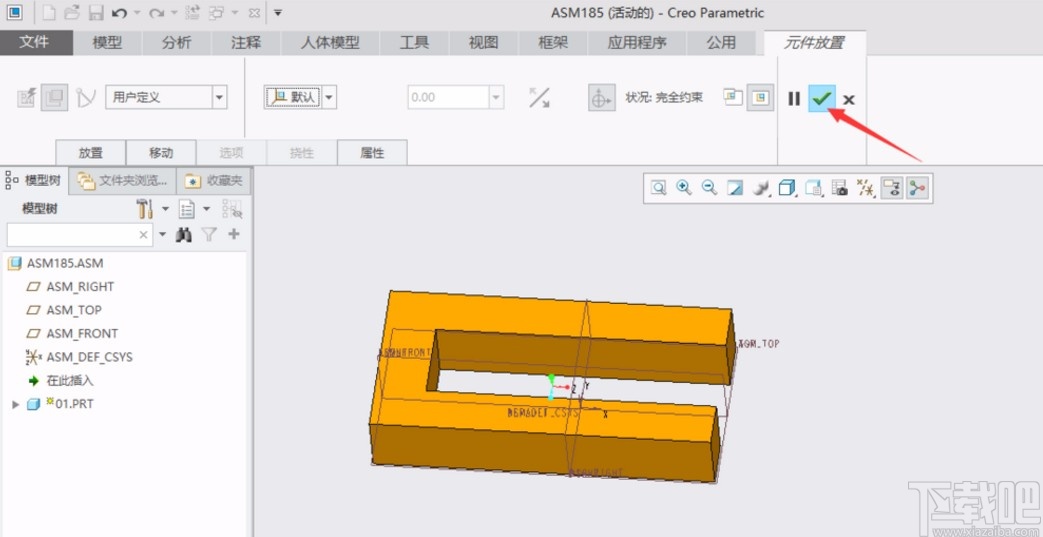
Task: Open the 模型 ribbon tab
Action: tap(107, 42)
